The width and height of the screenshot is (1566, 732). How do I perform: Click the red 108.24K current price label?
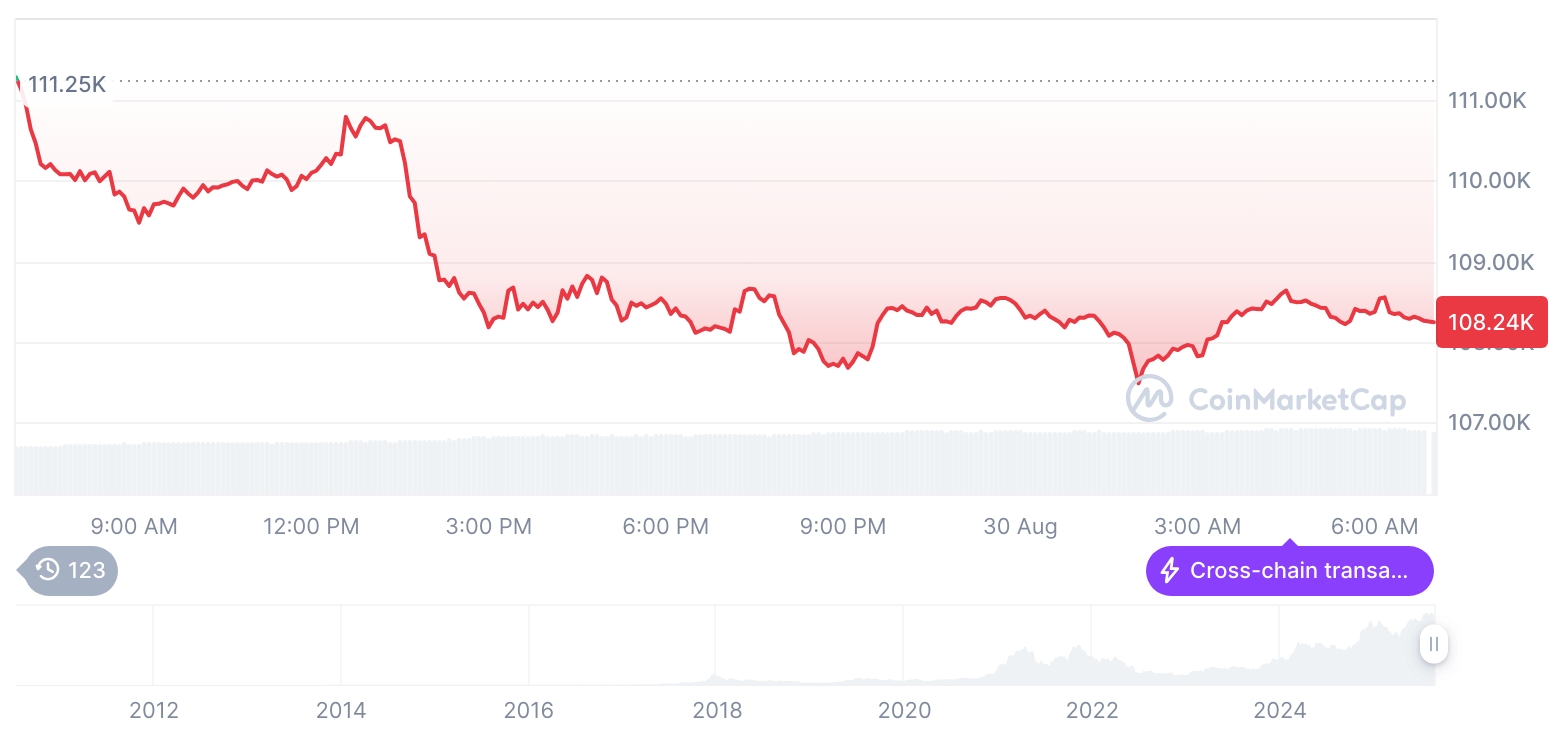click(1491, 322)
